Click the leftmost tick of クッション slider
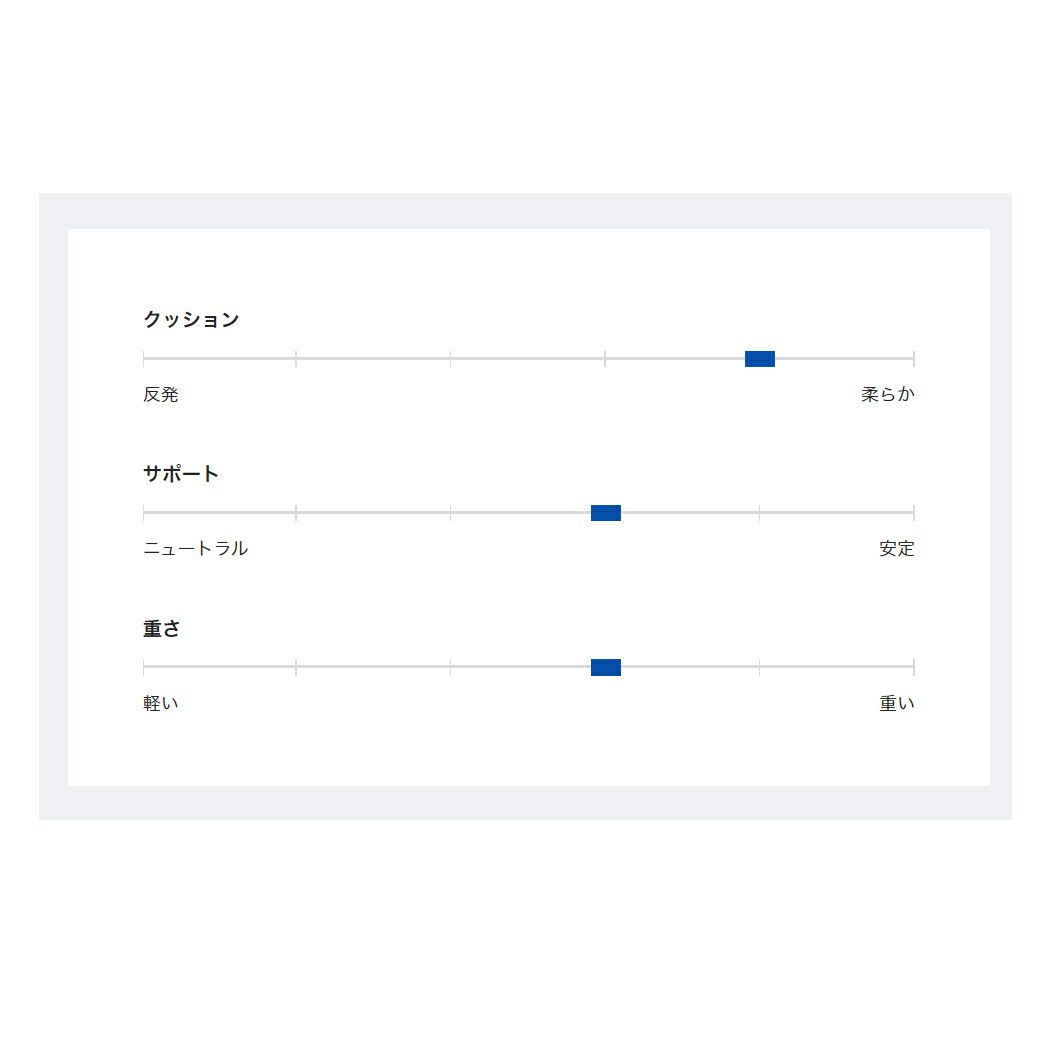The width and height of the screenshot is (1050, 1050). point(144,359)
